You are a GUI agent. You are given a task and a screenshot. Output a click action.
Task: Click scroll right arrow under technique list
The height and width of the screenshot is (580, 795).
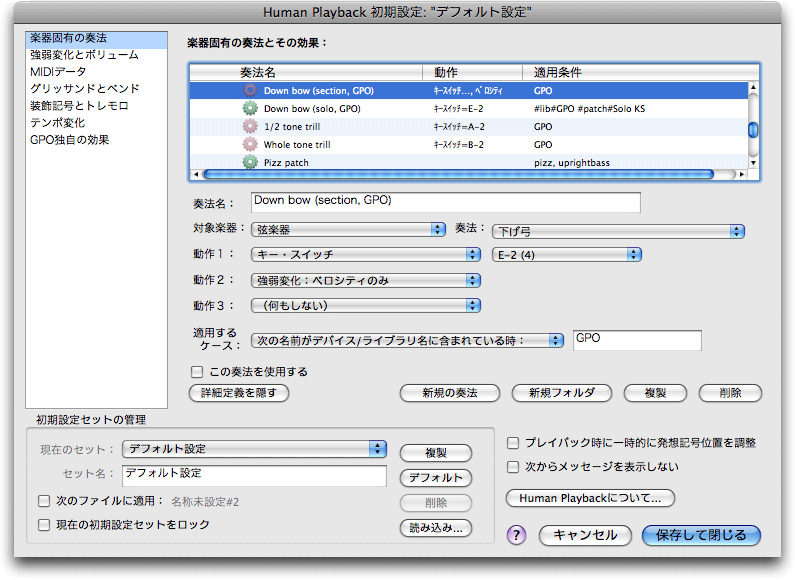(x=742, y=174)
